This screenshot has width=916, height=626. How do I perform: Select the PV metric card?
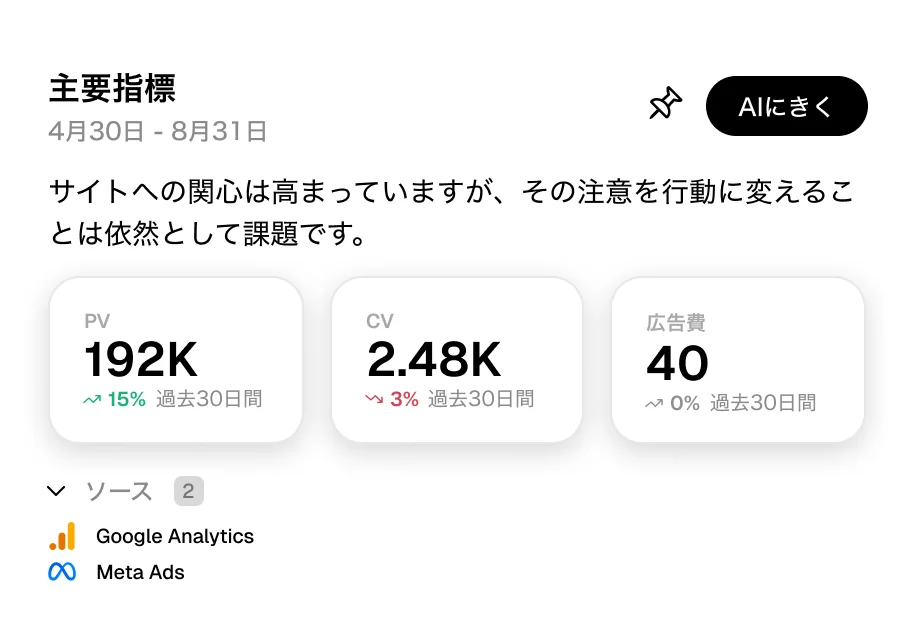pos(175,360)
